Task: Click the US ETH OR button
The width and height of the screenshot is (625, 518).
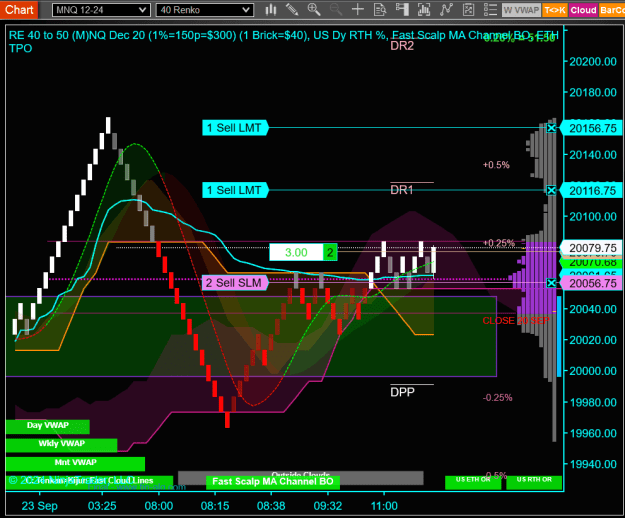Action: [473, 482]
